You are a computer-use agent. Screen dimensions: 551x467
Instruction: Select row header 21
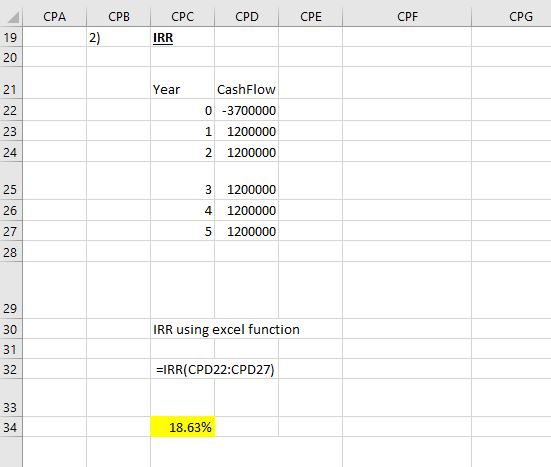tap(11, 83)
